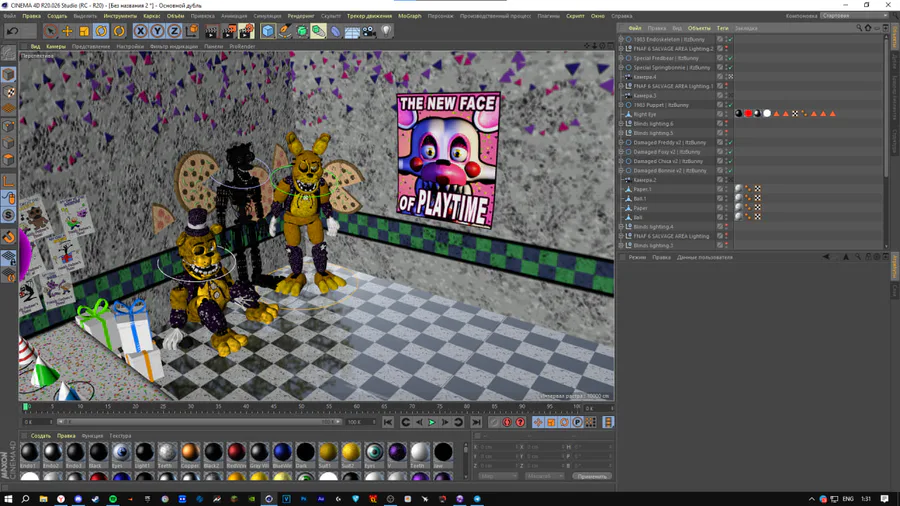This screenshot has height=506, width=900.
Task: Expand Blinds lighting.6 node
Action: click(620, 124)
